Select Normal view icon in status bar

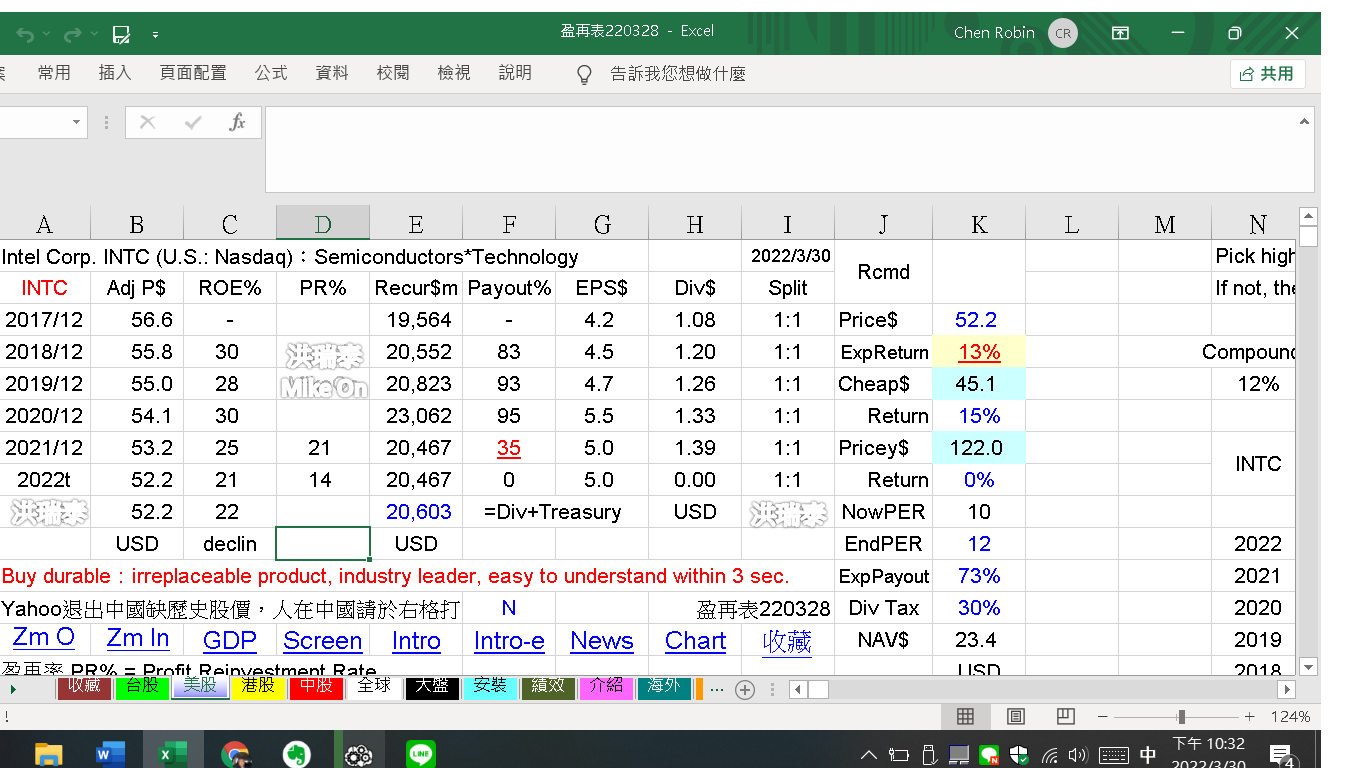pos(965,716)
